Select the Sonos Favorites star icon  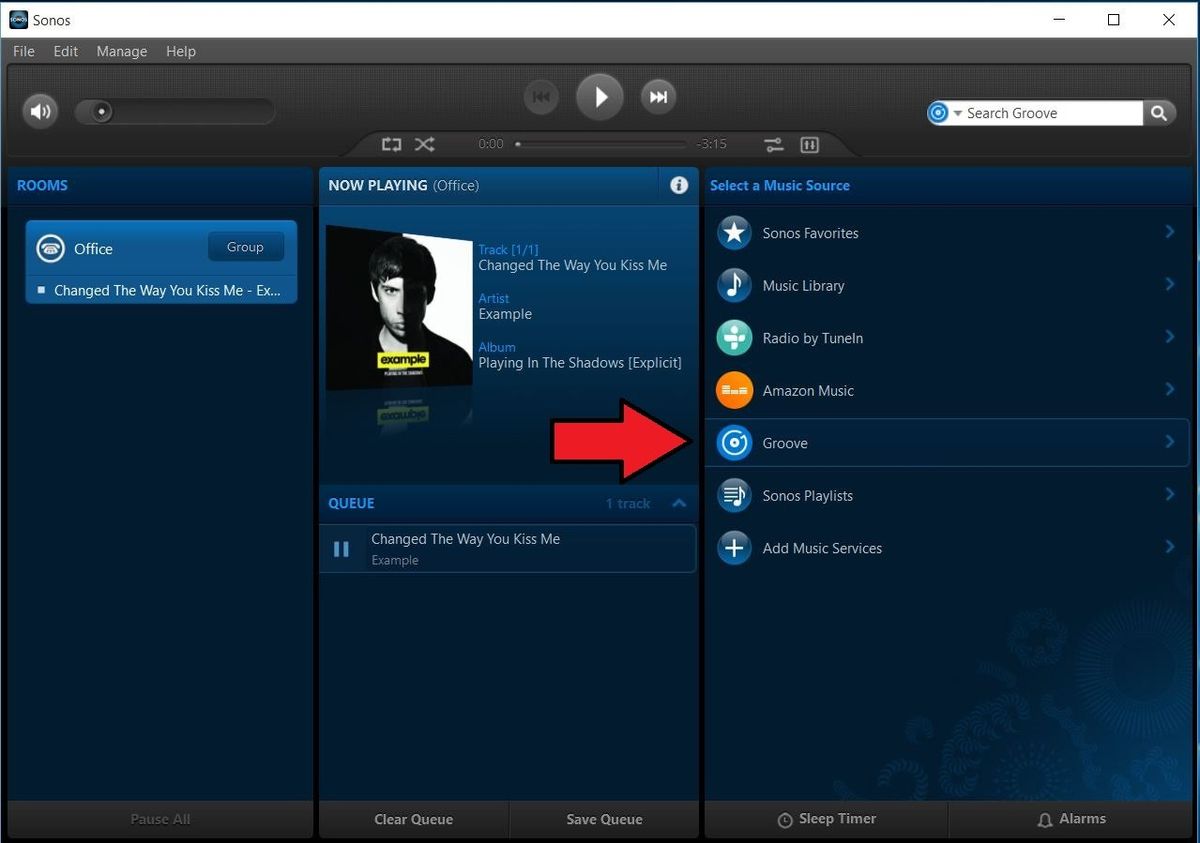[733, 232]
